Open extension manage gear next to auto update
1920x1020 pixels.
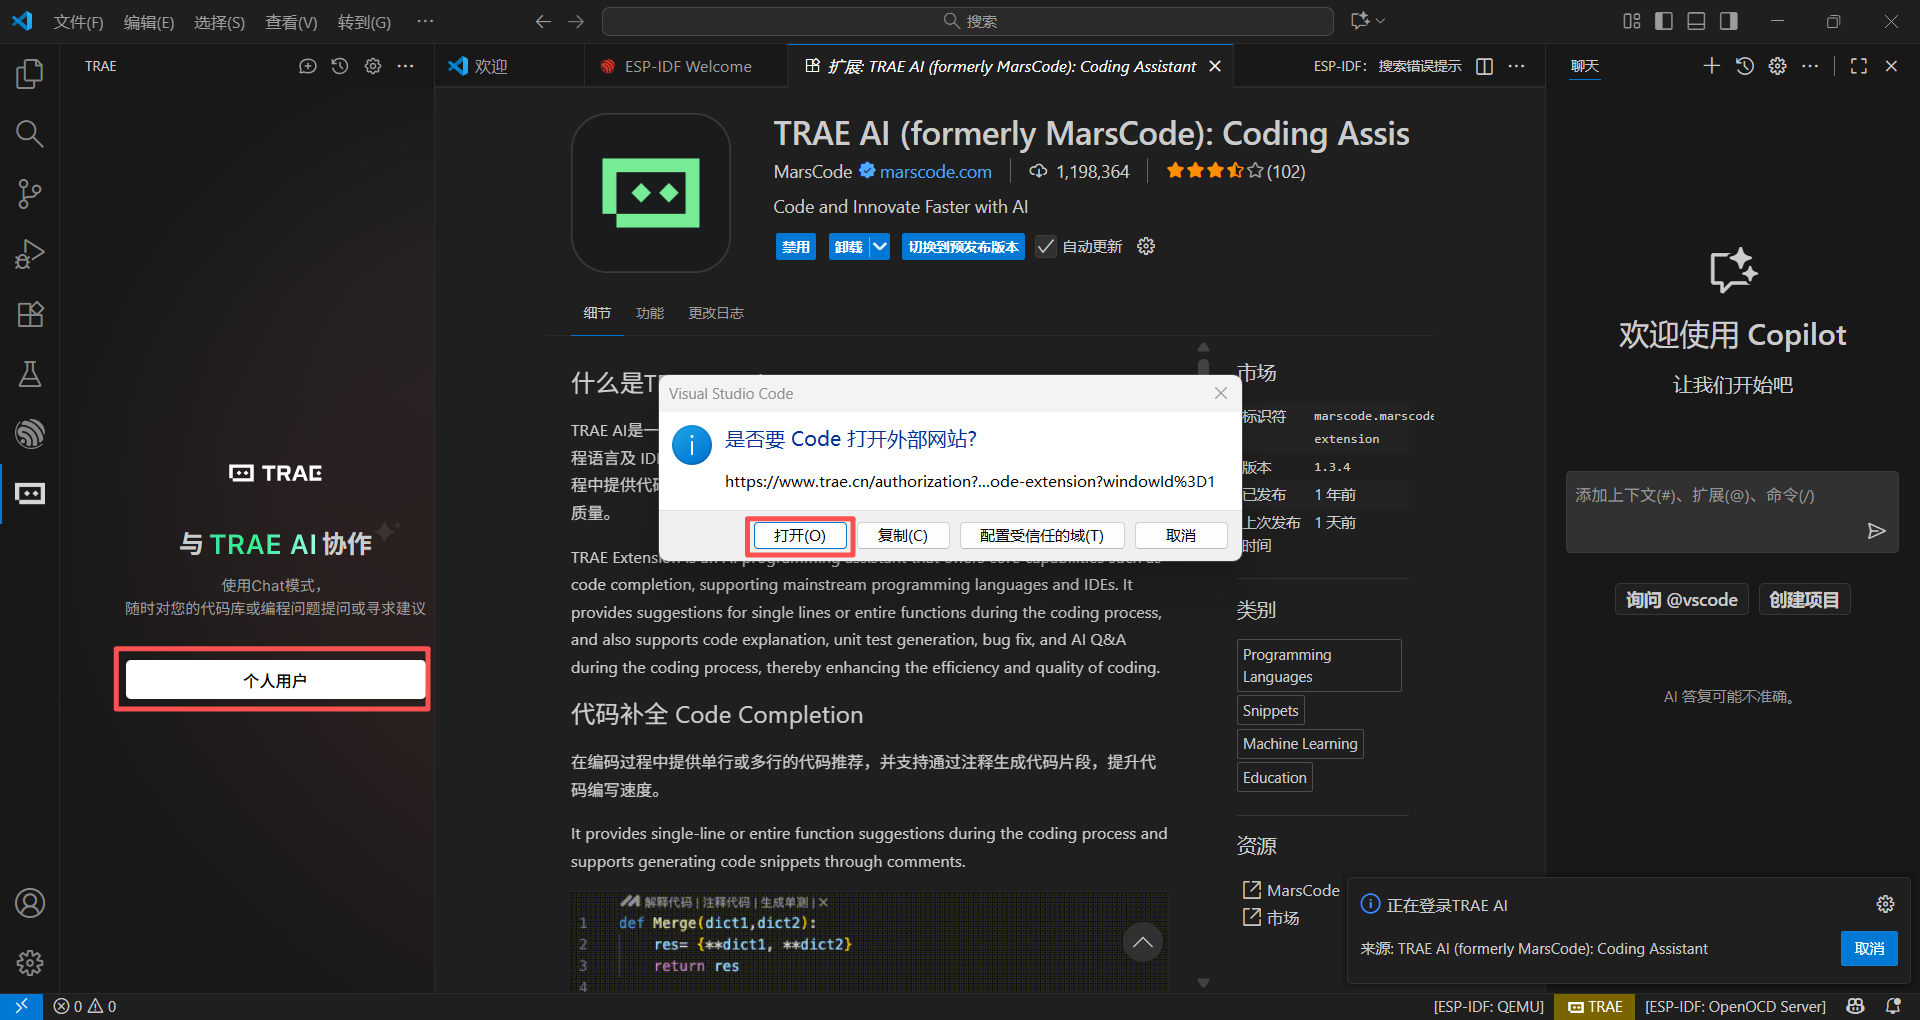pyautogui.click(x=1146, y=246)
